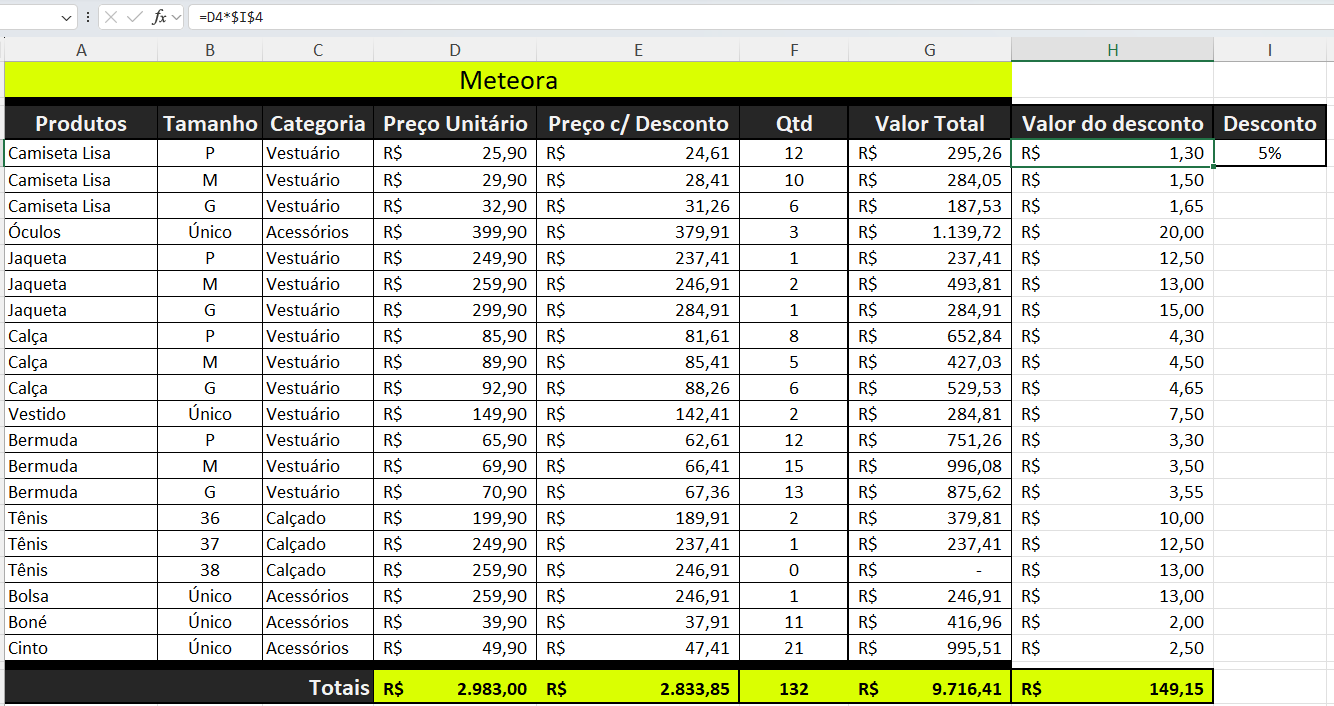Click the Totais label cell
Image resolution: width=1334 pixels, height=706 pixels.
[189, 688]
